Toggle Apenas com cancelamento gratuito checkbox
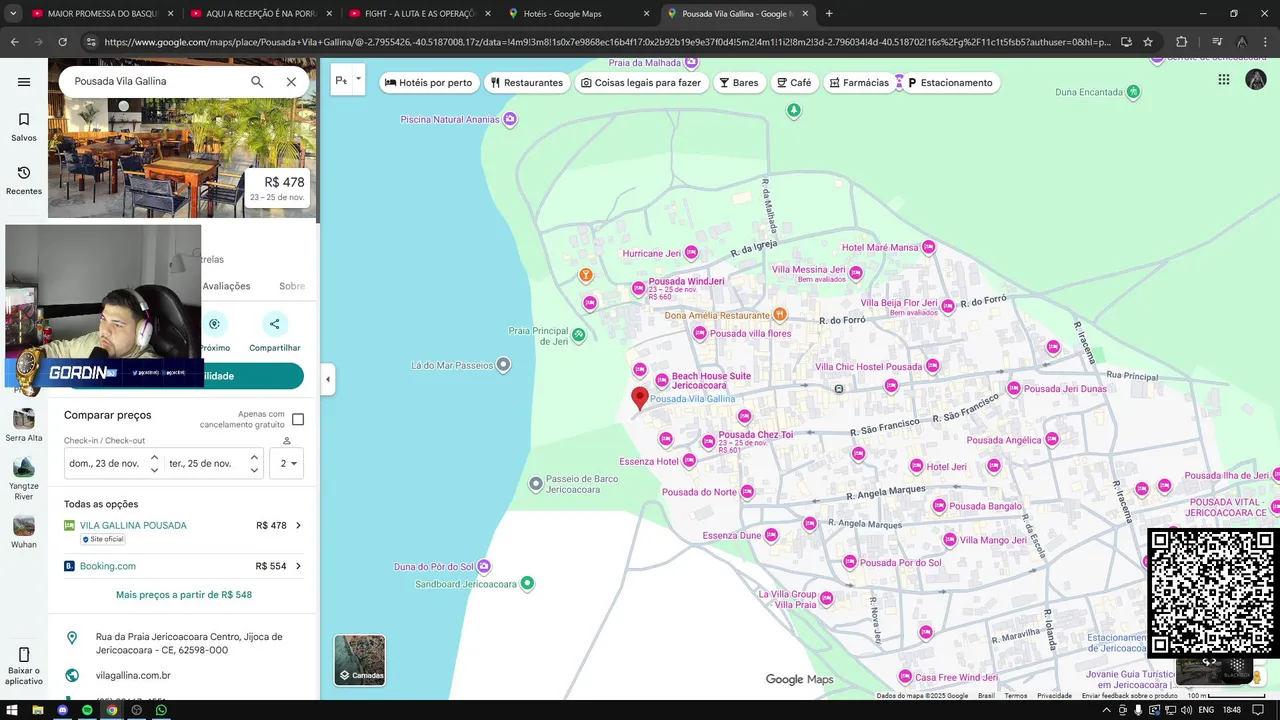 click(298, 419)
